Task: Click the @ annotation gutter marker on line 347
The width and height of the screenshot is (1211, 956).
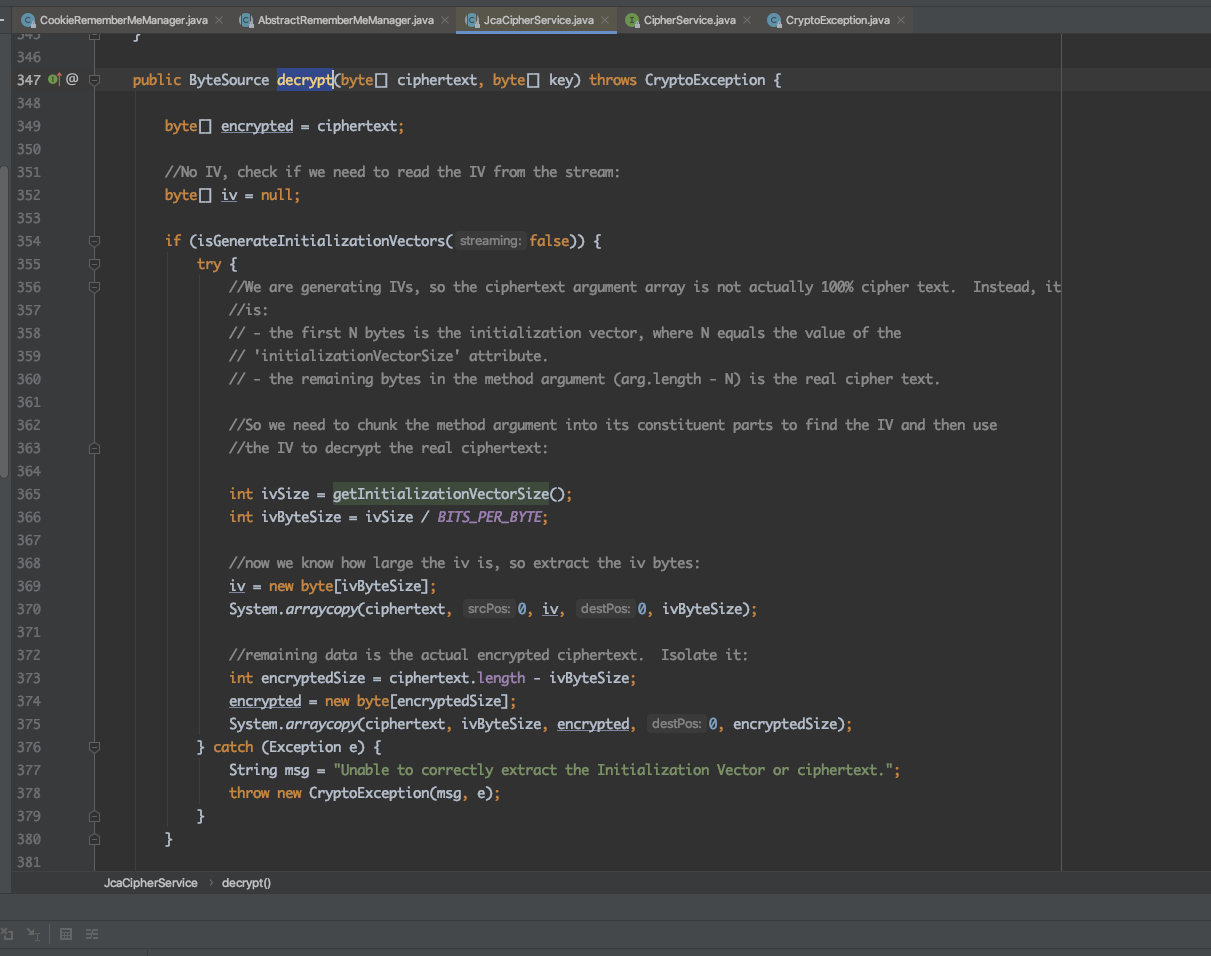Action: coord(72,79)
